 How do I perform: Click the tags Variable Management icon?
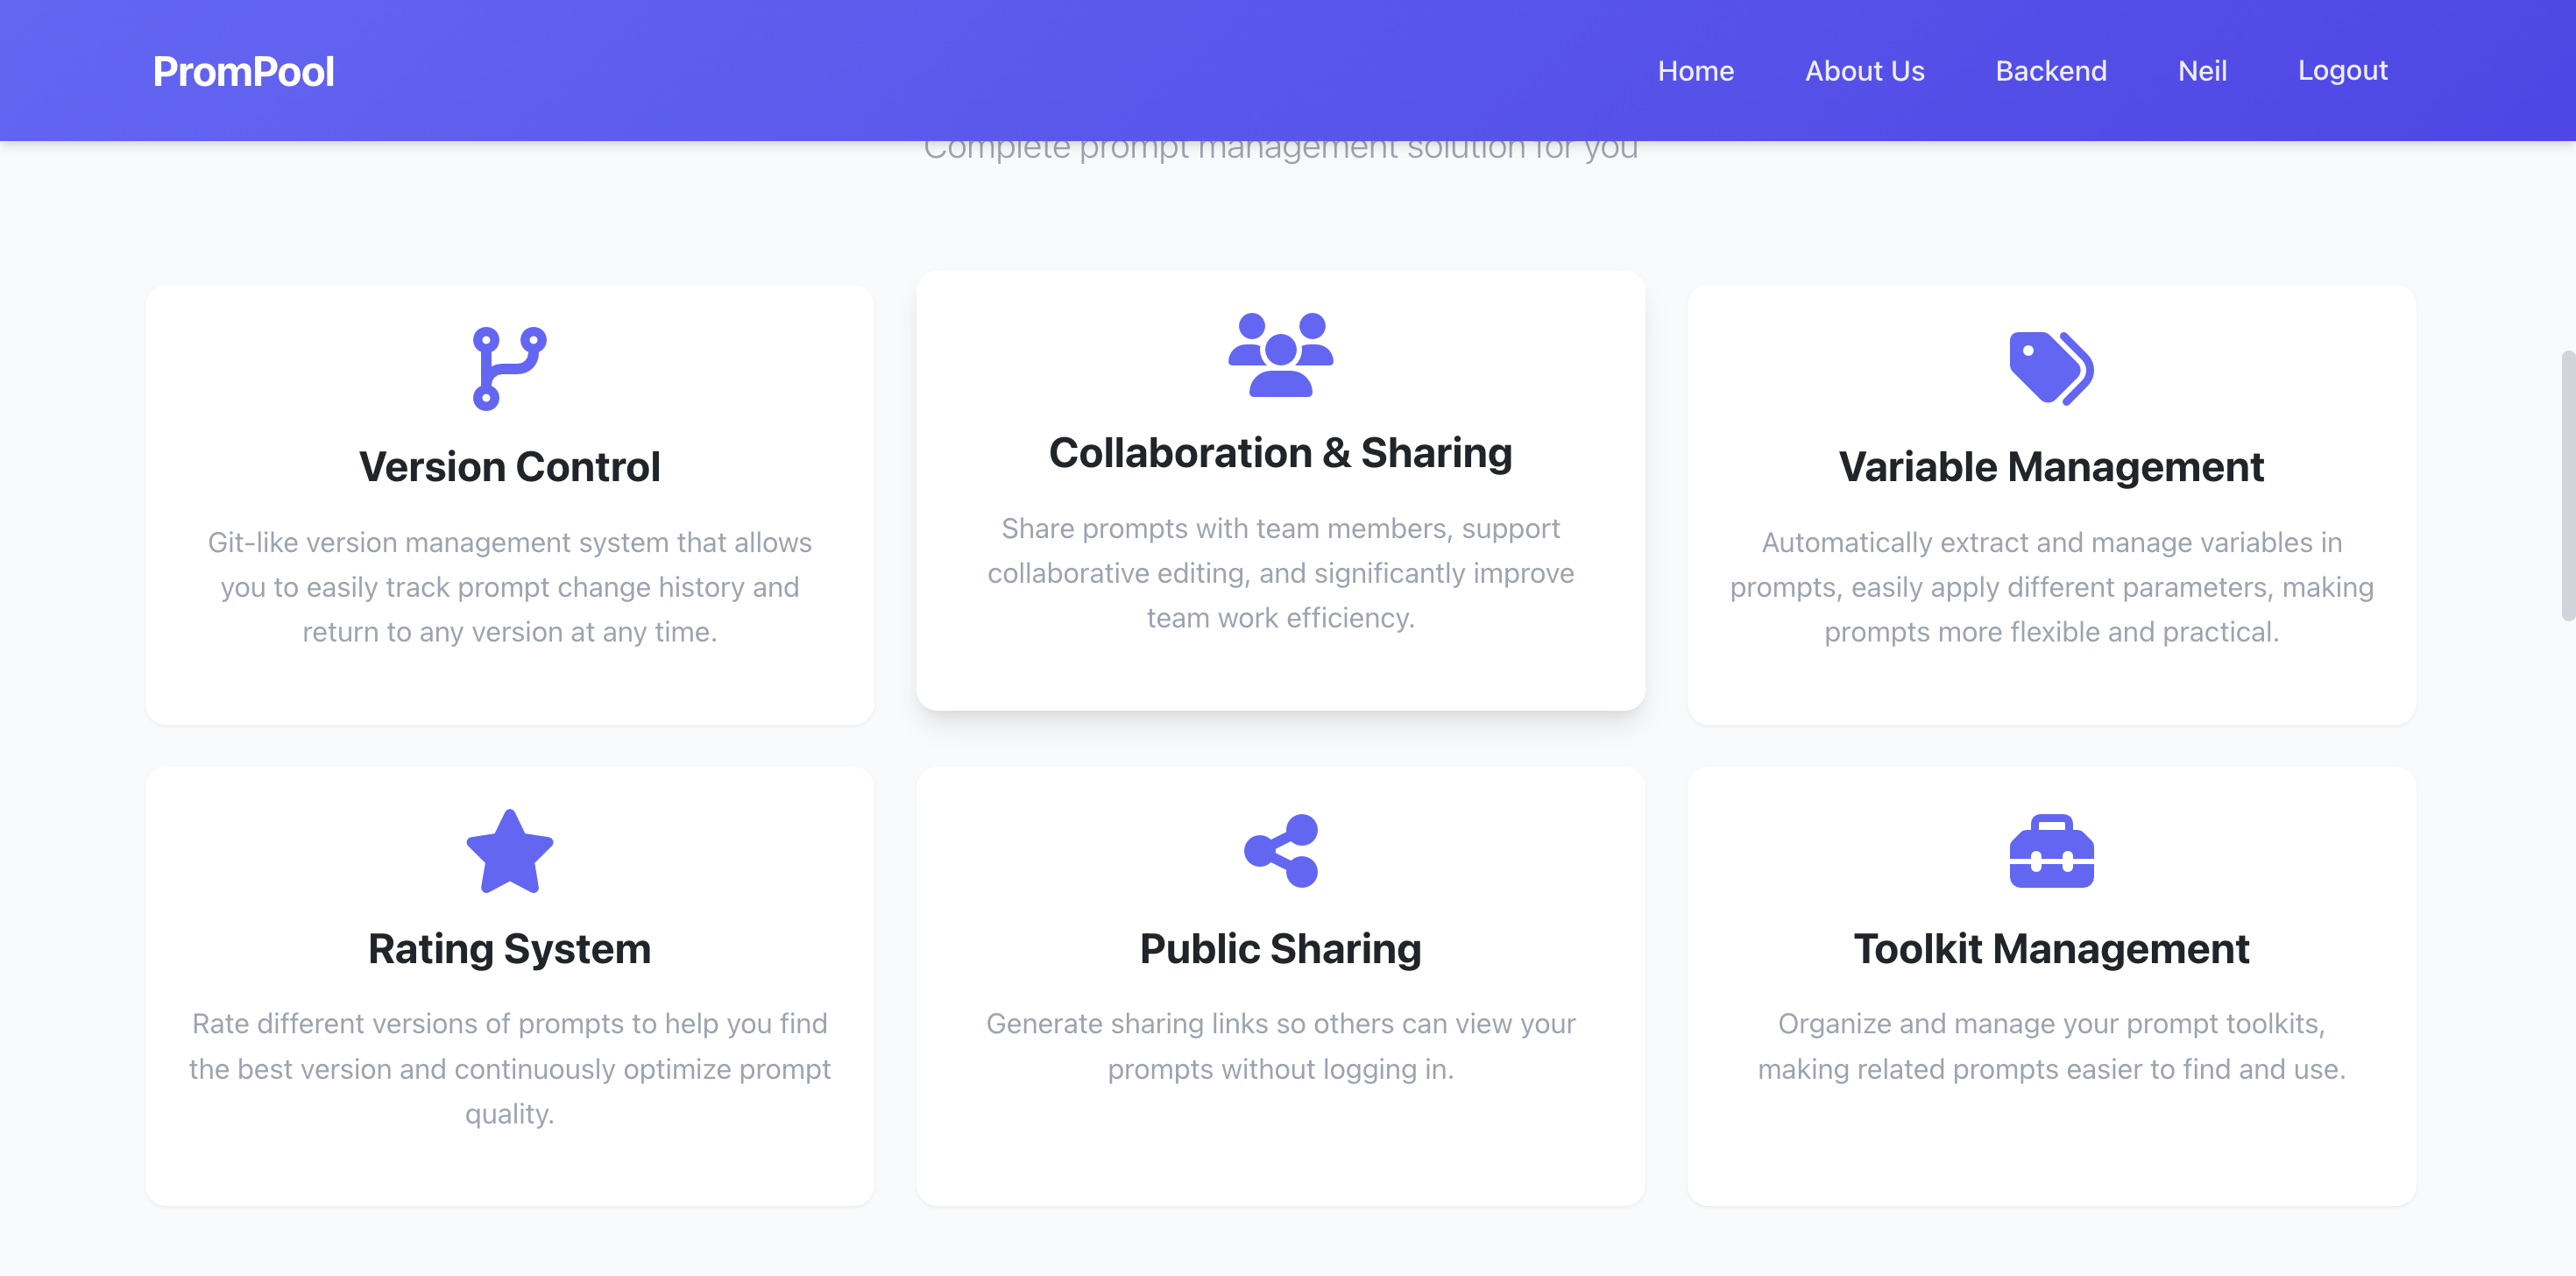point(2050,368)
